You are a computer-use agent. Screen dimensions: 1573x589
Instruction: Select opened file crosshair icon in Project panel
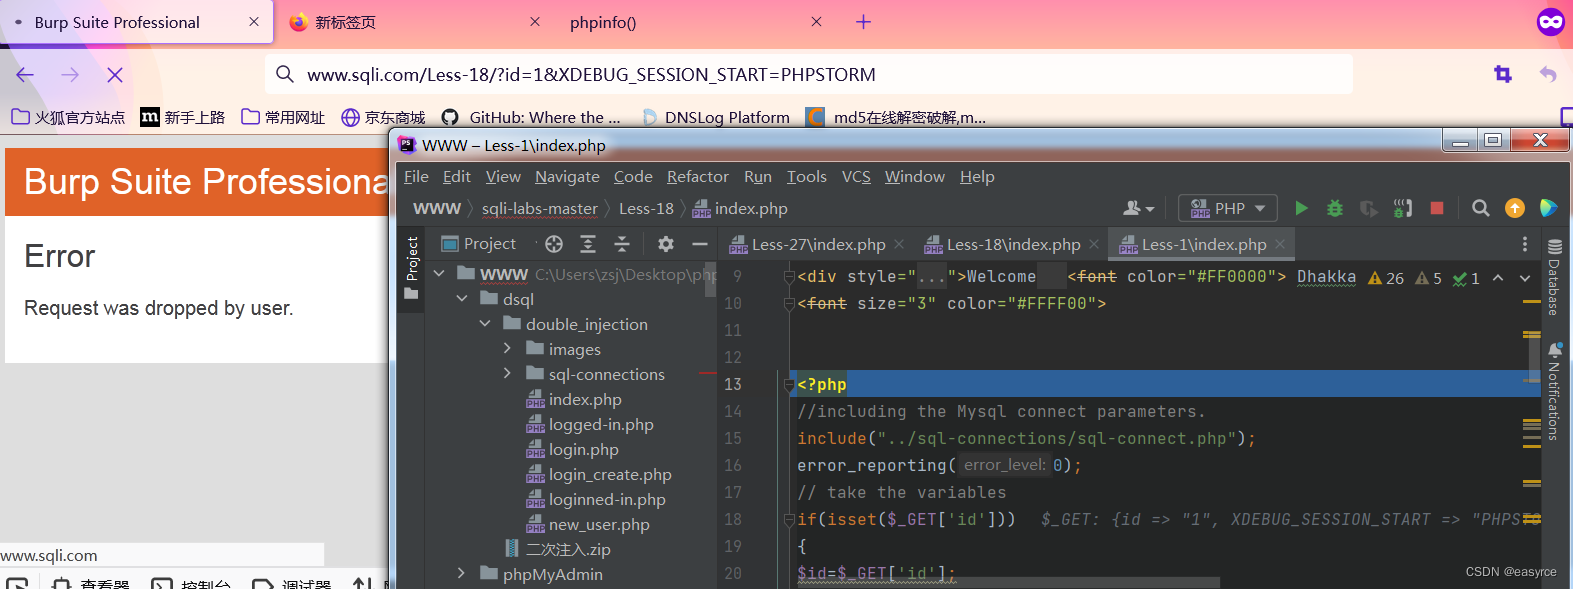554,244
